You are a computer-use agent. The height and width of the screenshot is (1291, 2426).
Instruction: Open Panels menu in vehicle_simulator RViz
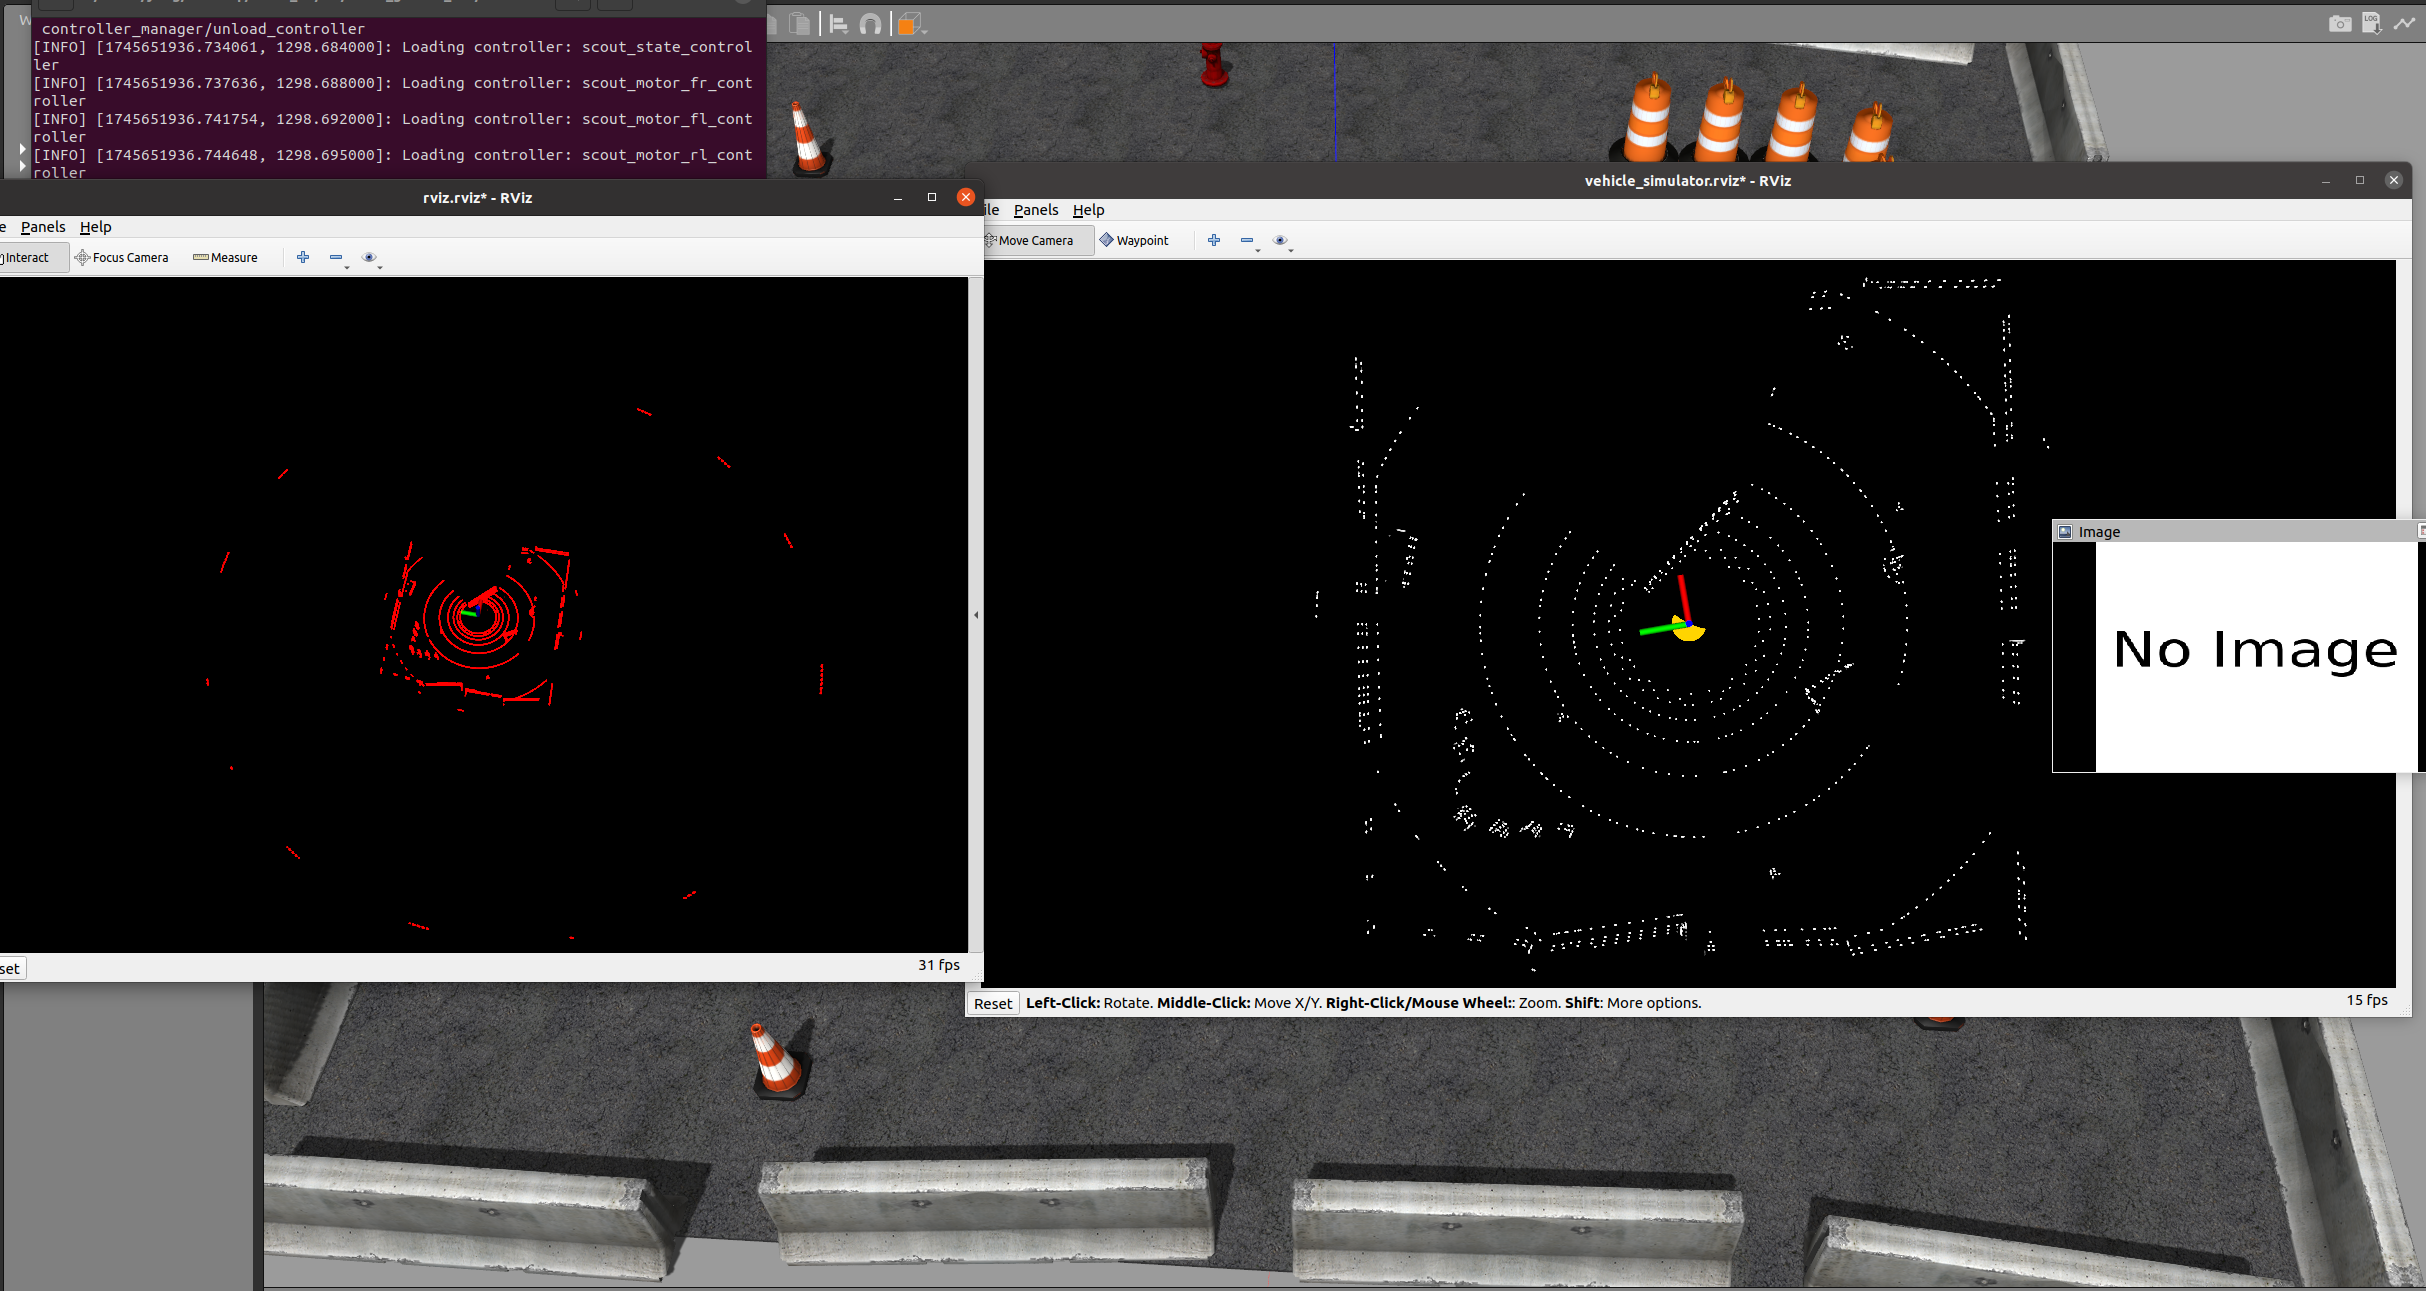[1035, 210]
